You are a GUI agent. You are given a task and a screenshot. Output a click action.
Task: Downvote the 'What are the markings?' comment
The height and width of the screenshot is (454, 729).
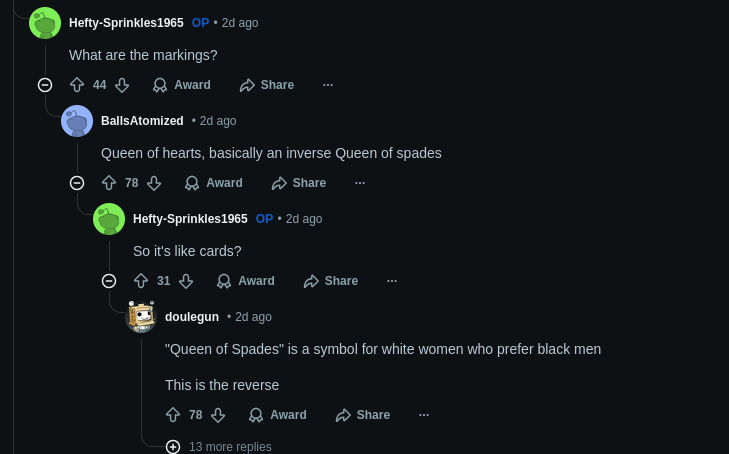coord(122,85)
